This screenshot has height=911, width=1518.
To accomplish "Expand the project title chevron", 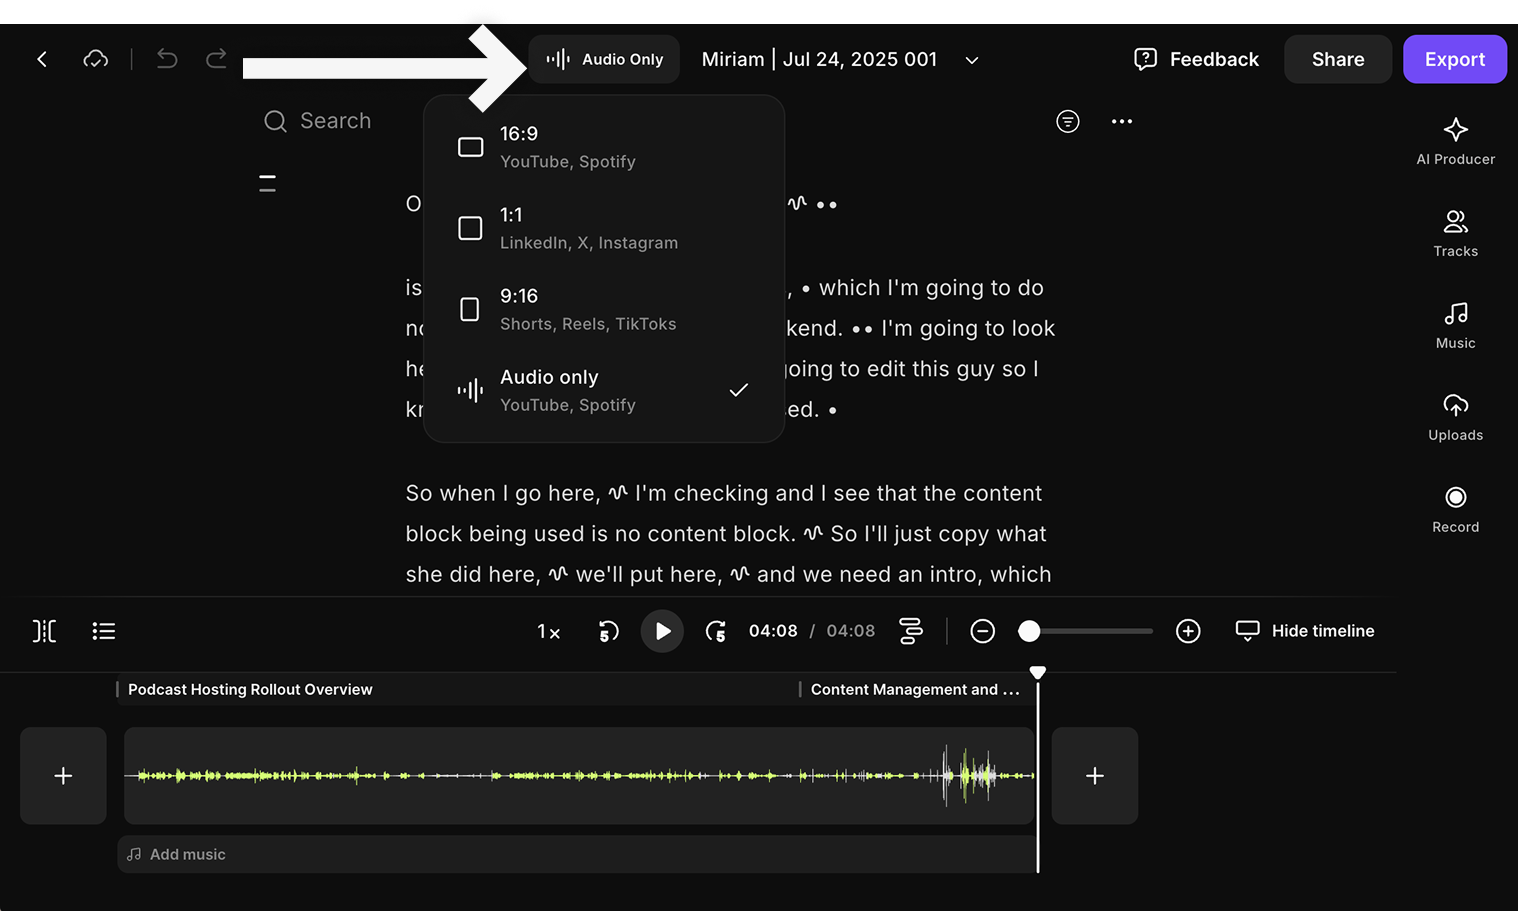I will point(971,60).
